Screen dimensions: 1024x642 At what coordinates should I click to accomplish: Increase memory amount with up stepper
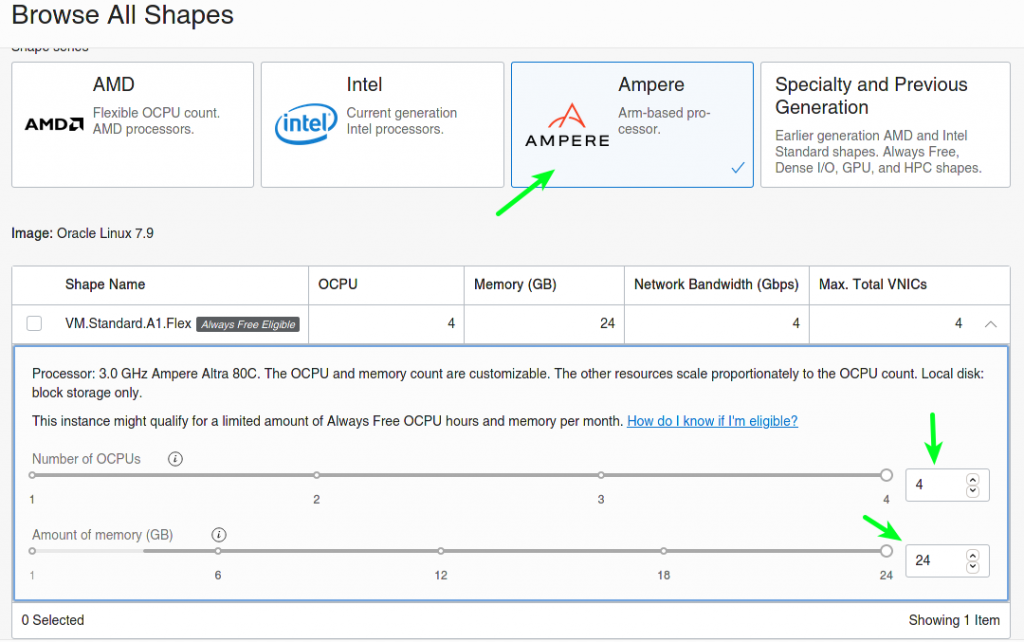[x=973, y=555]
